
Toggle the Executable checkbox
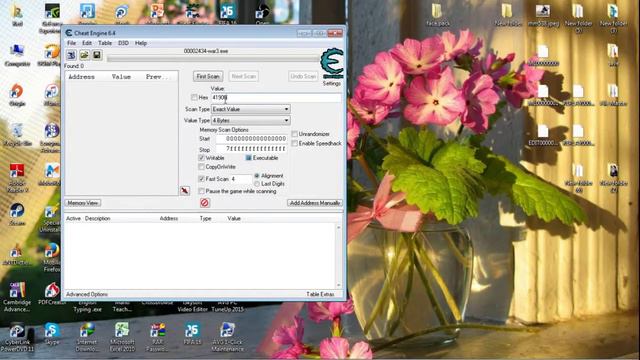[248, 158]
